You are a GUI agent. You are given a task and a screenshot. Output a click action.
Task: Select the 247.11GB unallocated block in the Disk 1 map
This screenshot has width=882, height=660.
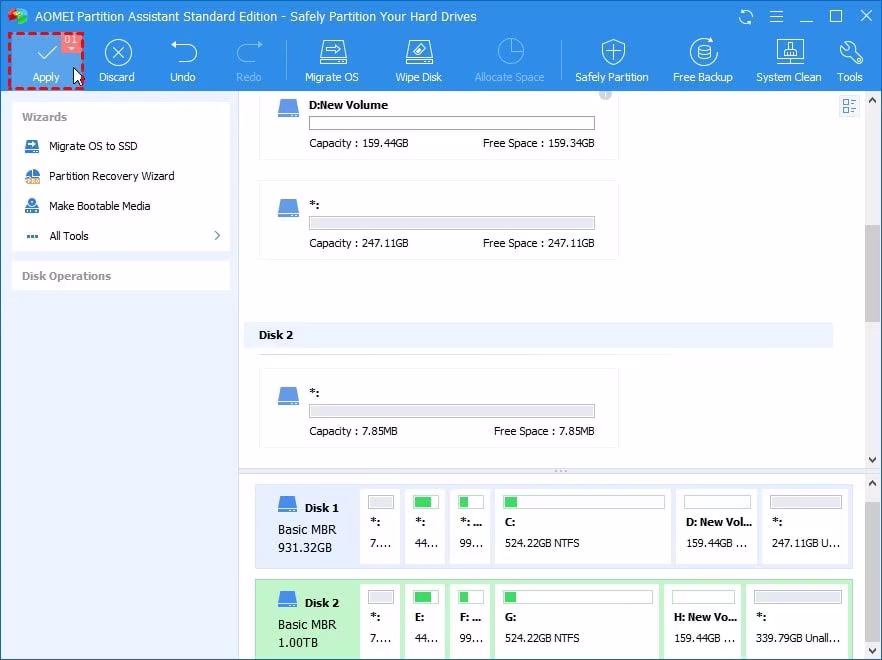point(805,527)
